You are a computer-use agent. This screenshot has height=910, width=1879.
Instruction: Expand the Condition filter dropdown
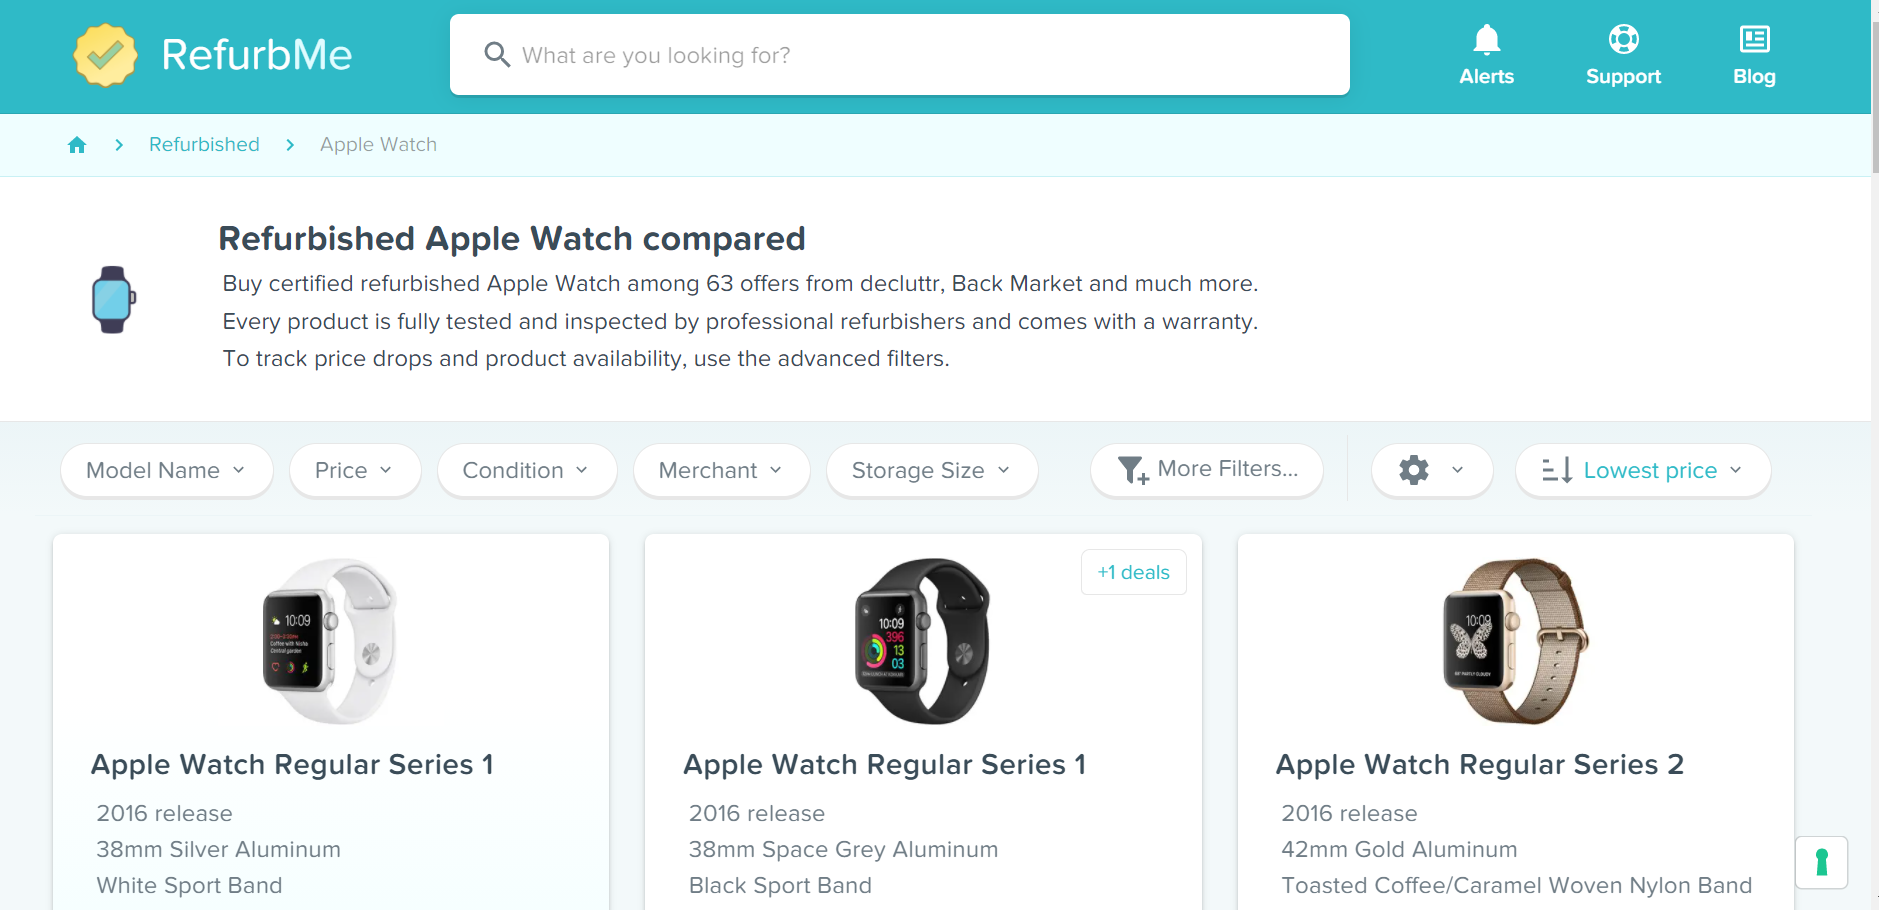(x=527, y=470)
